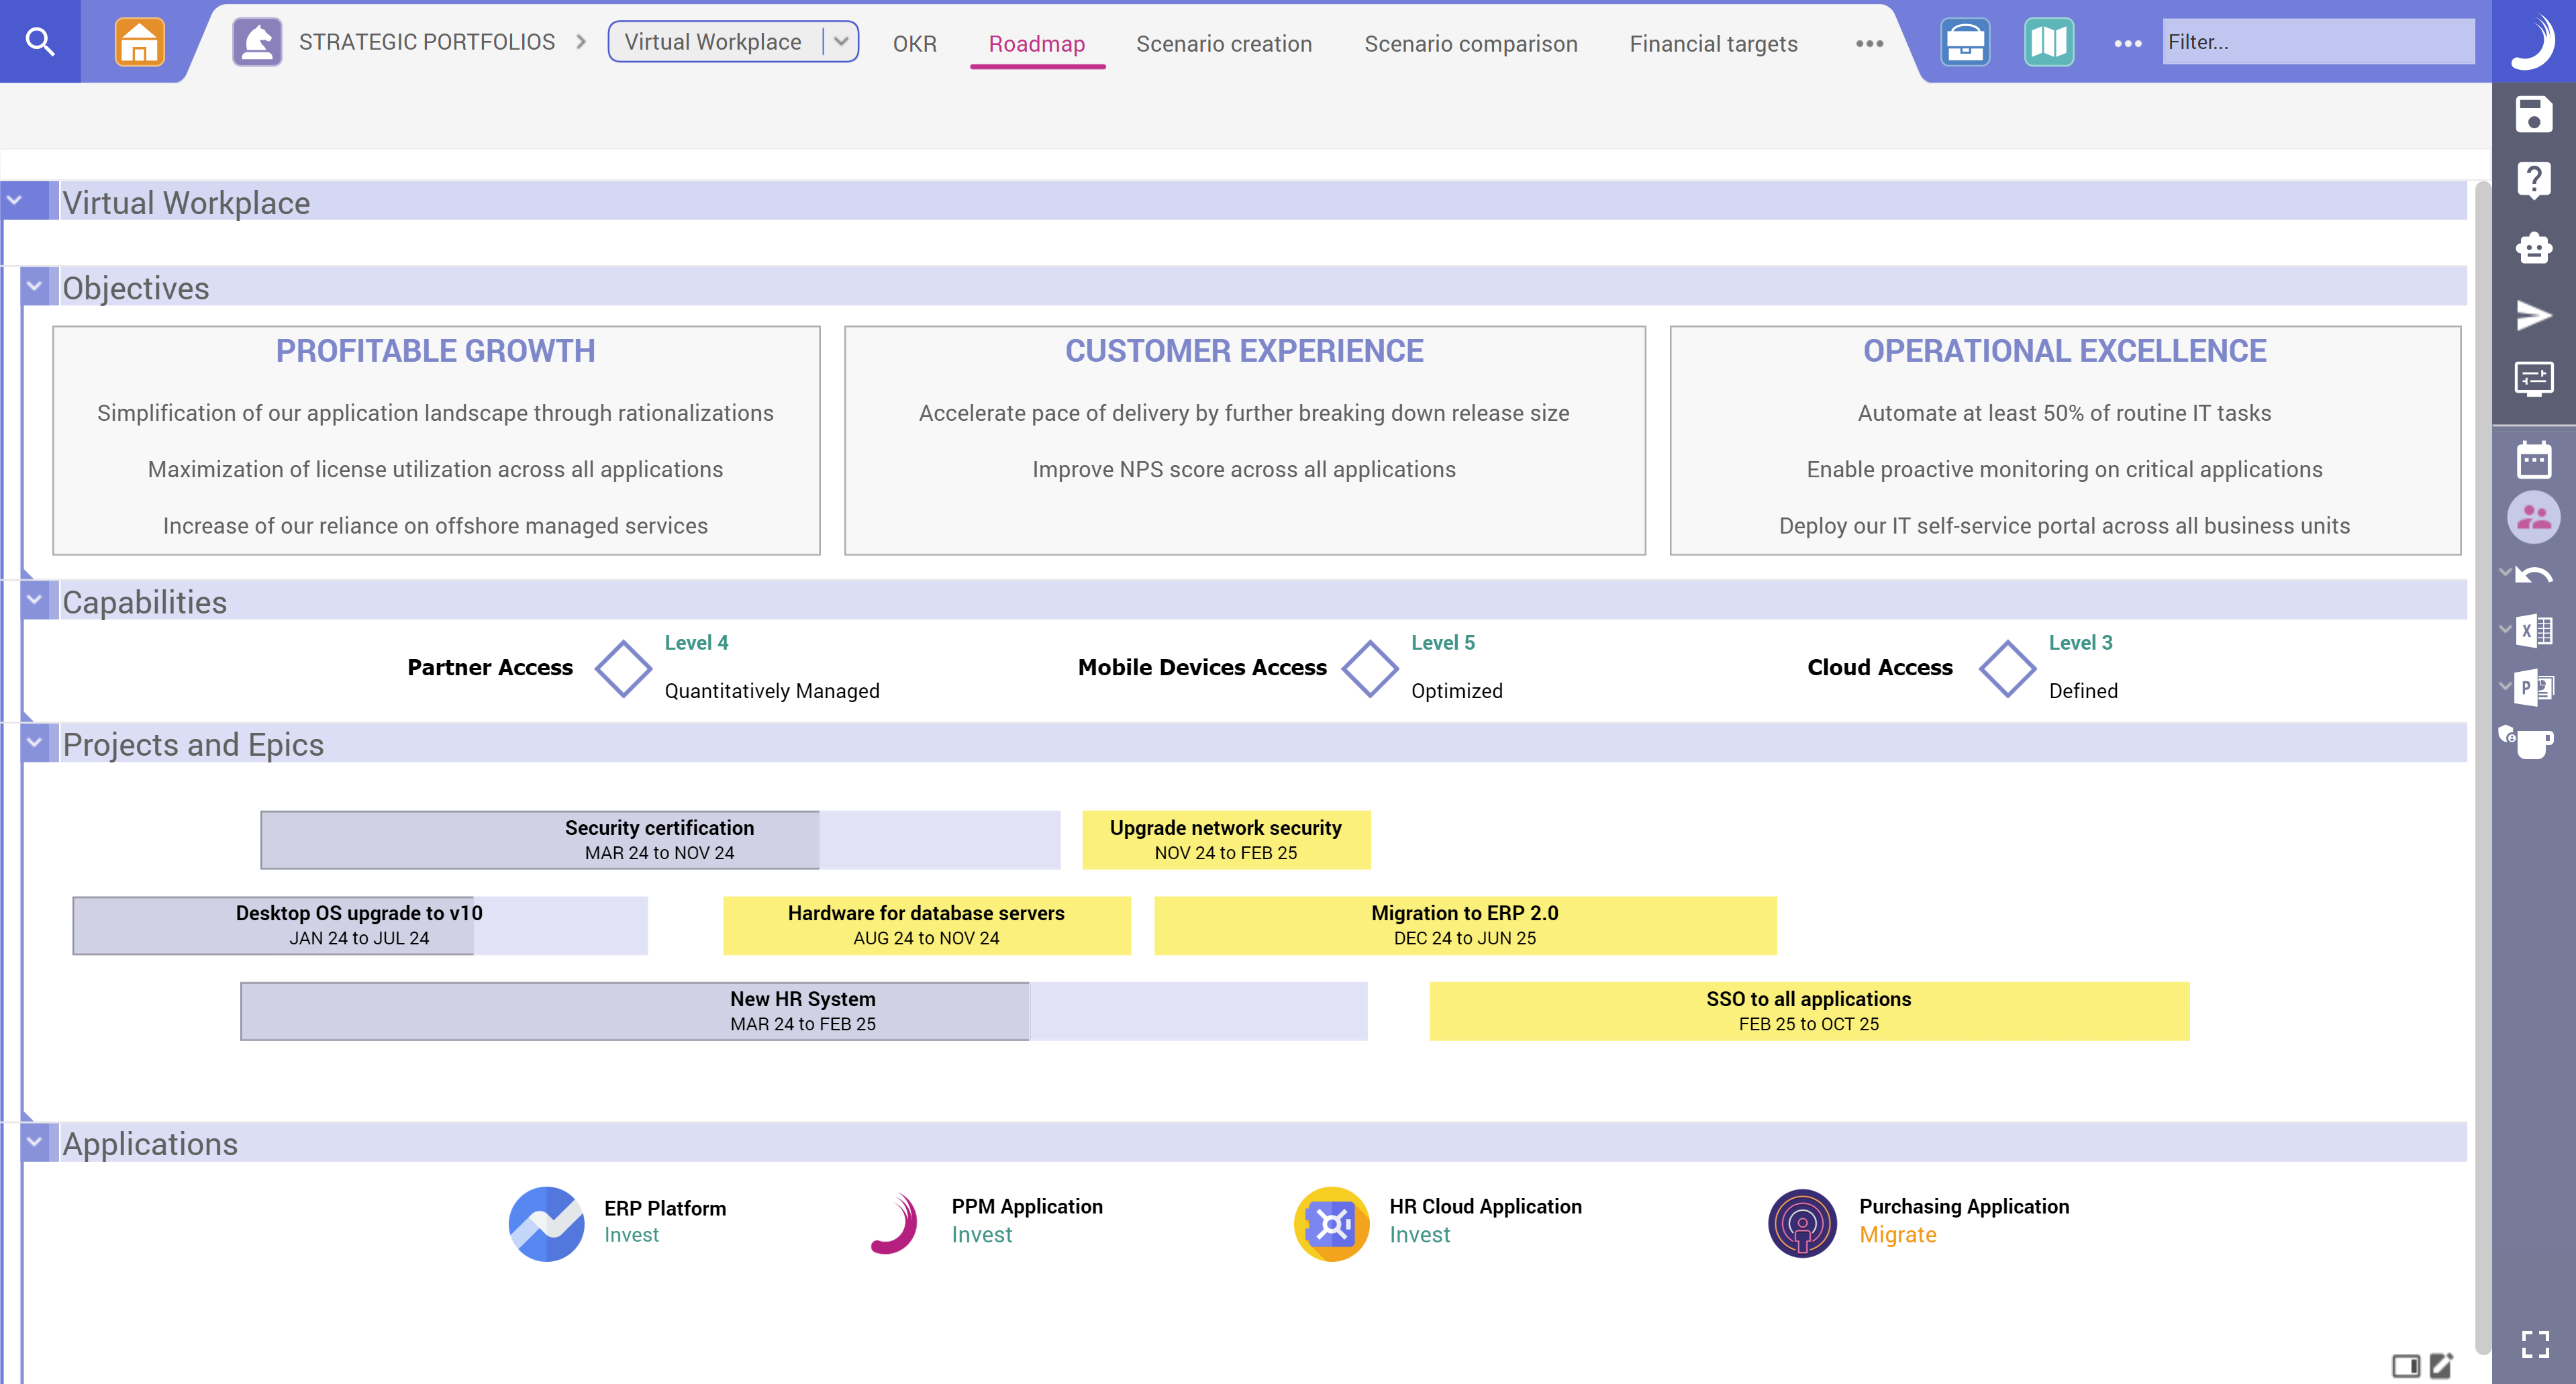Export the roadmap to PowerPoint
The image size is (2576, 1384).
coord(2534,688)
